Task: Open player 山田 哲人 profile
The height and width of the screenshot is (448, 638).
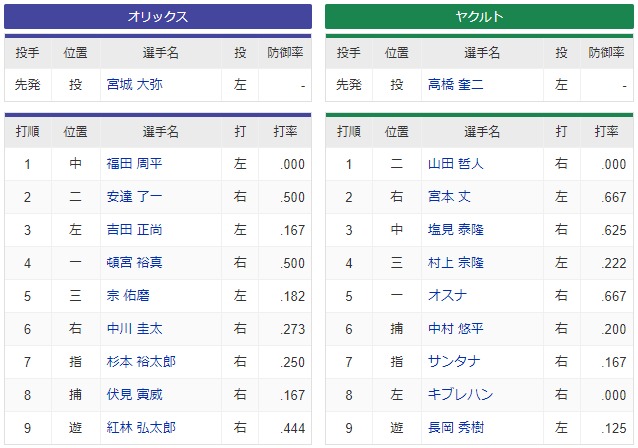Action: 455,164
